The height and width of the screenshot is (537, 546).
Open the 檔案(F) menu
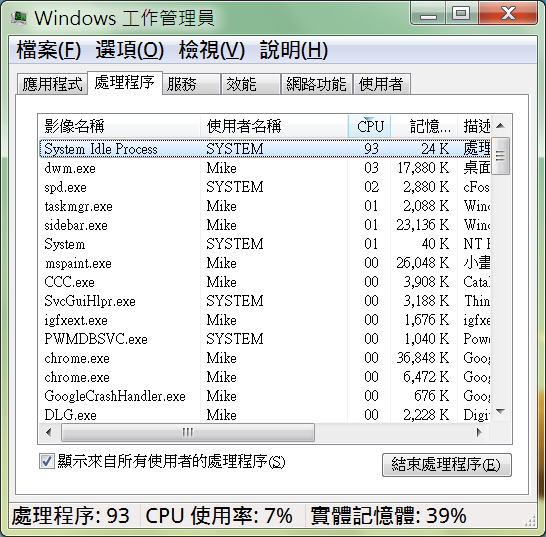[48, 50]
